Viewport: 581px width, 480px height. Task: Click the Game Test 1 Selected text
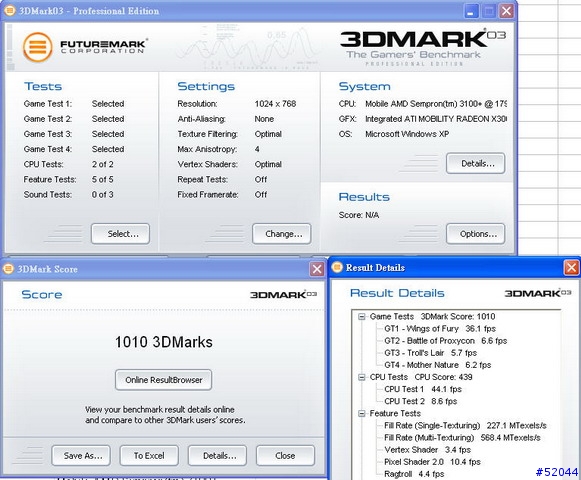pos(108,104)
